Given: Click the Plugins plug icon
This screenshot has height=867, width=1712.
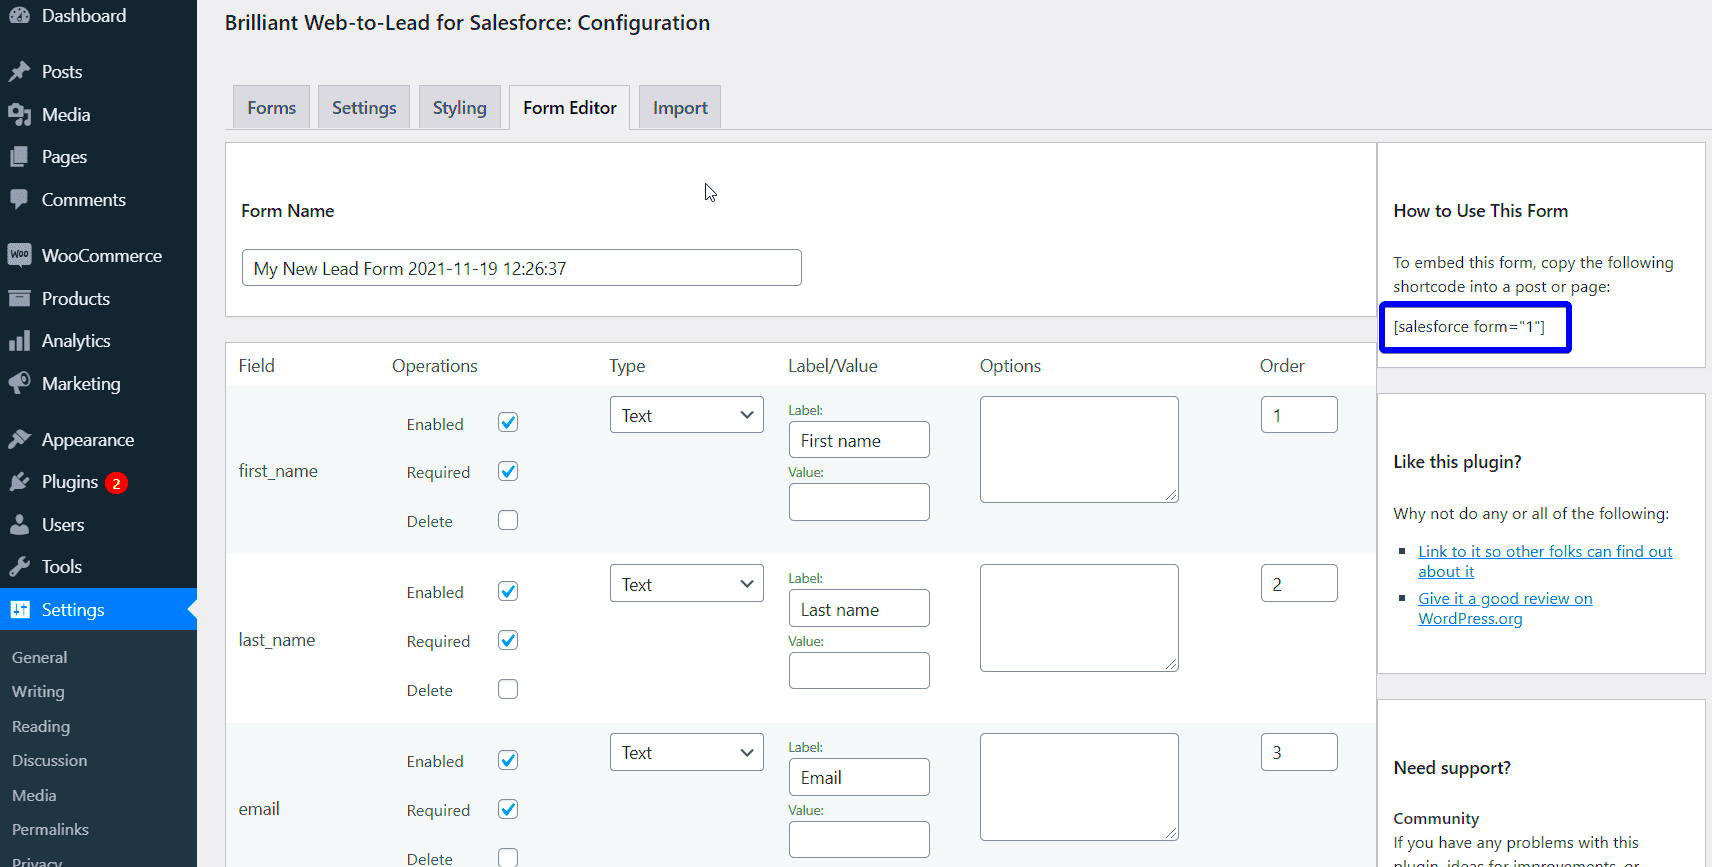Looking at the screenshot, I should pyautogui.click(x=19, y=482).
